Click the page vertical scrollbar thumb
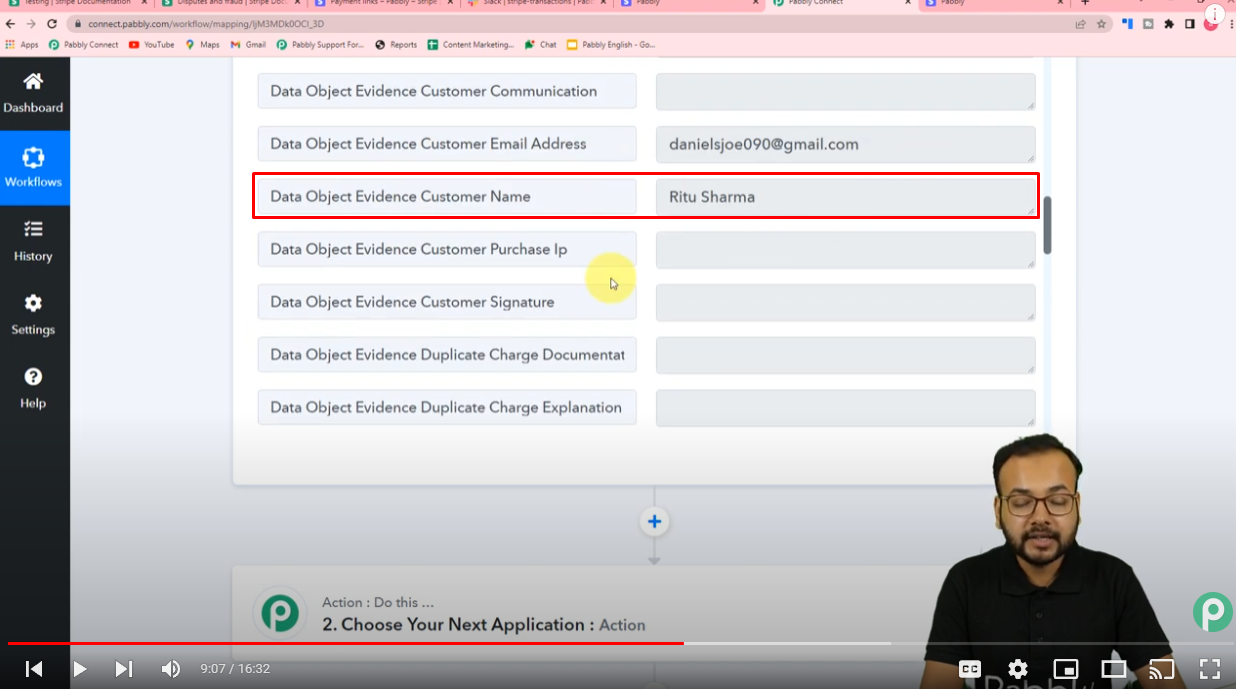Viewport: 1236px width, 689px height. point(1048,225)
